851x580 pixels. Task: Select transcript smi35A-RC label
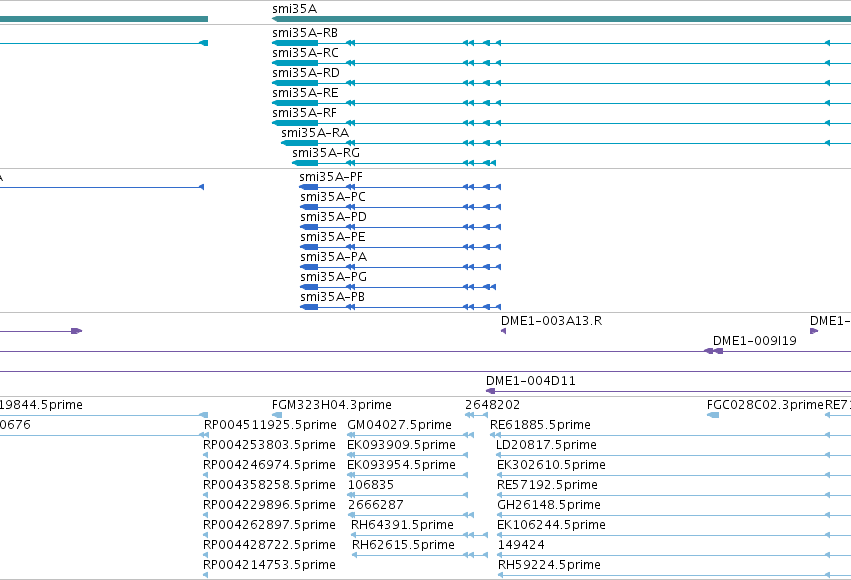coord(305,53)
